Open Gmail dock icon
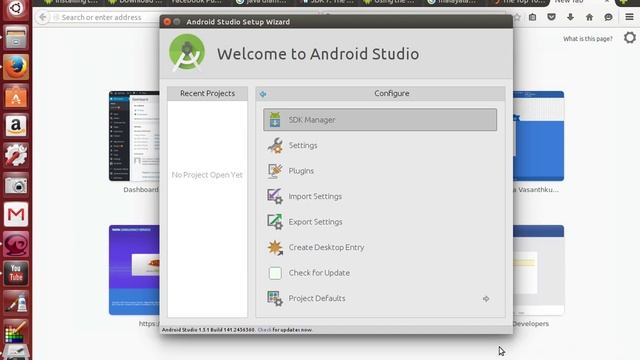 coord(16,214)
